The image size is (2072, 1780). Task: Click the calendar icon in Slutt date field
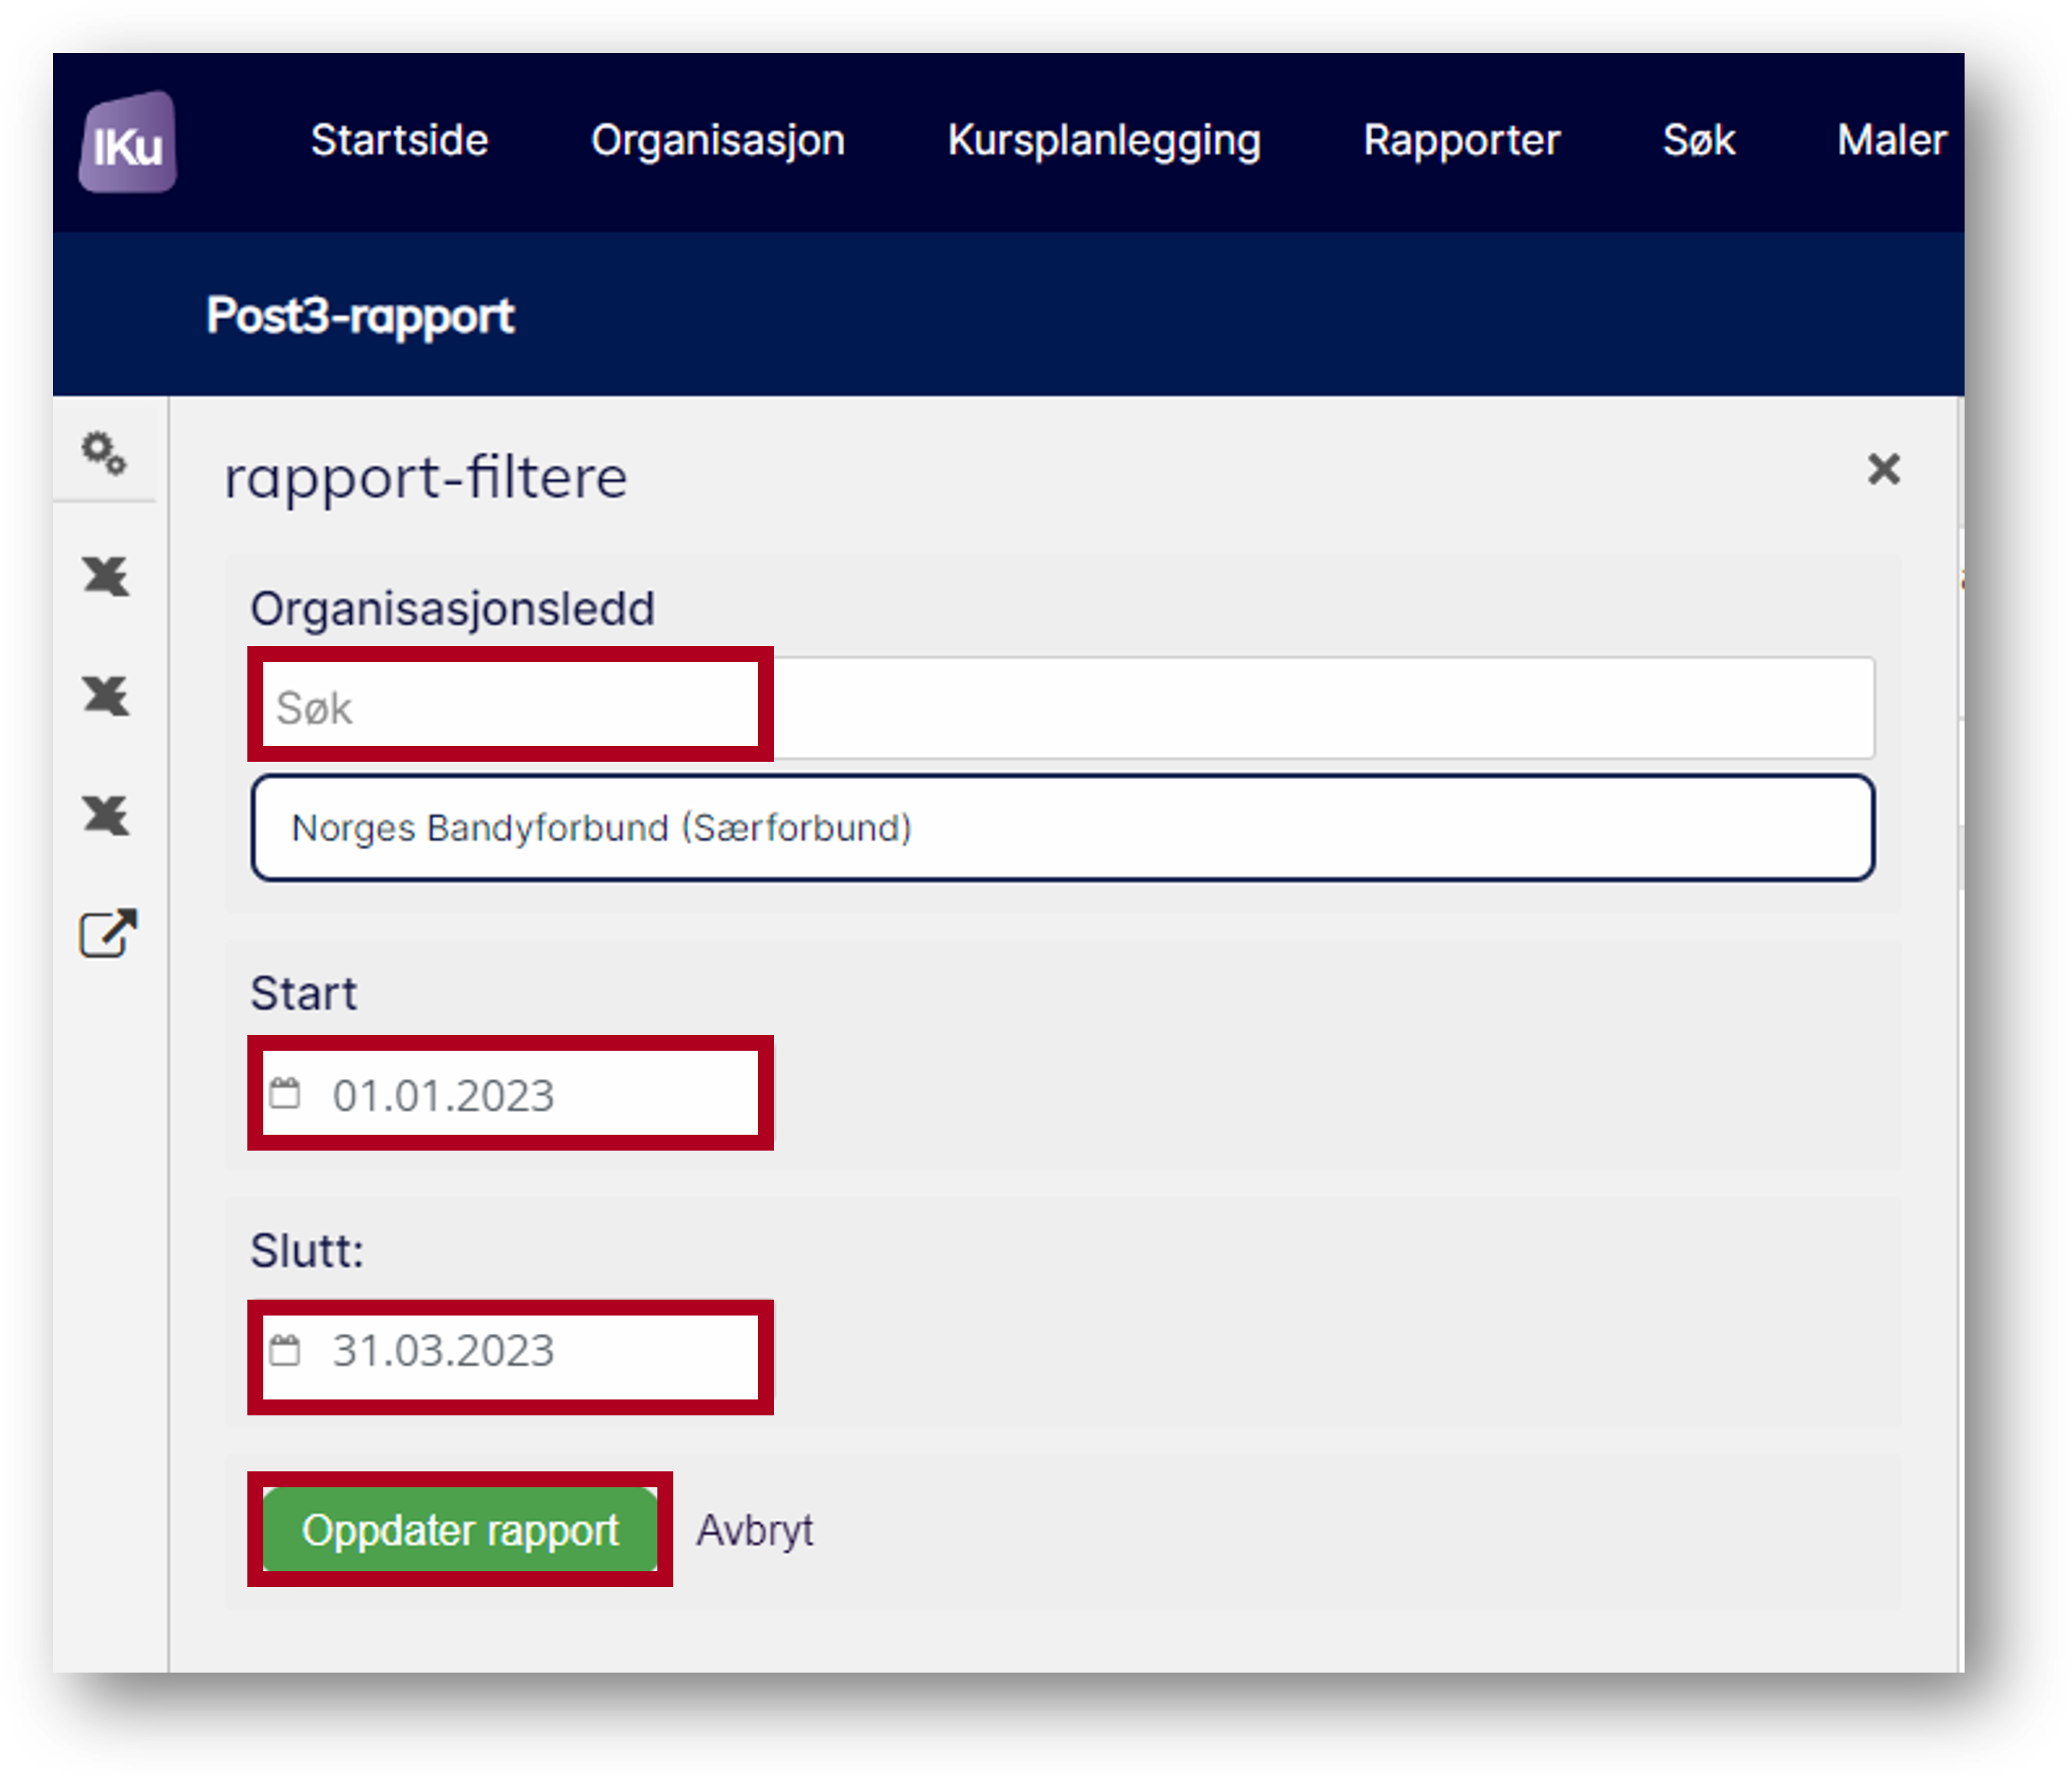[x=285, y=1350]
